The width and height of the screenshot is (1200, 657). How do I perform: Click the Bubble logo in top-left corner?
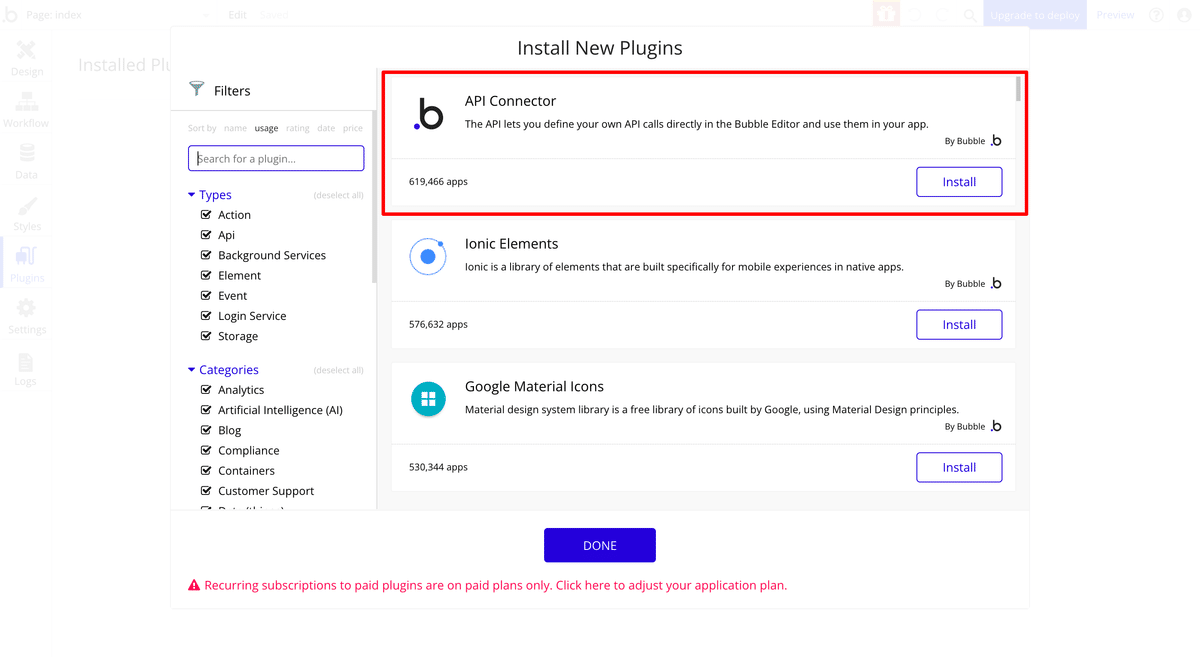point(10,15)
